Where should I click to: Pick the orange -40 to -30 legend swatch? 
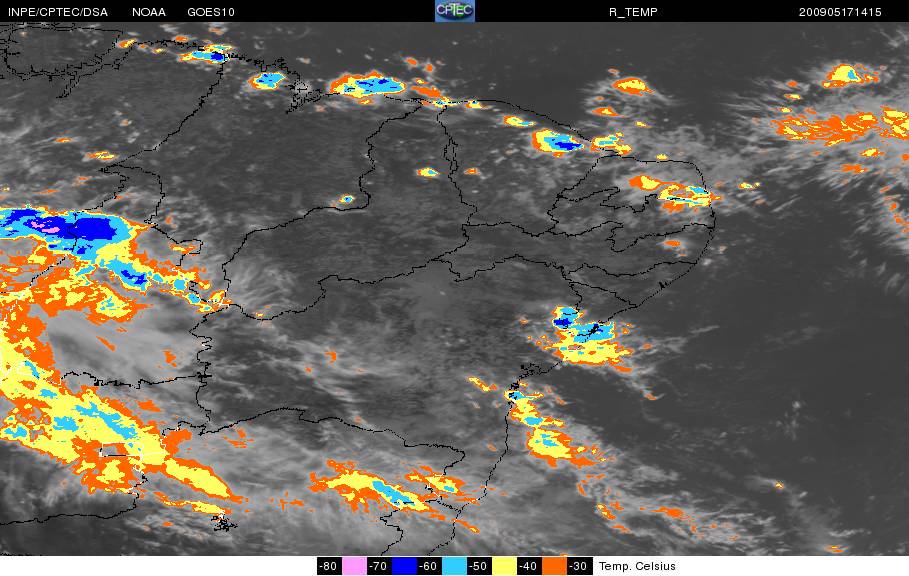pyautogui.click(x=554, y=566)
